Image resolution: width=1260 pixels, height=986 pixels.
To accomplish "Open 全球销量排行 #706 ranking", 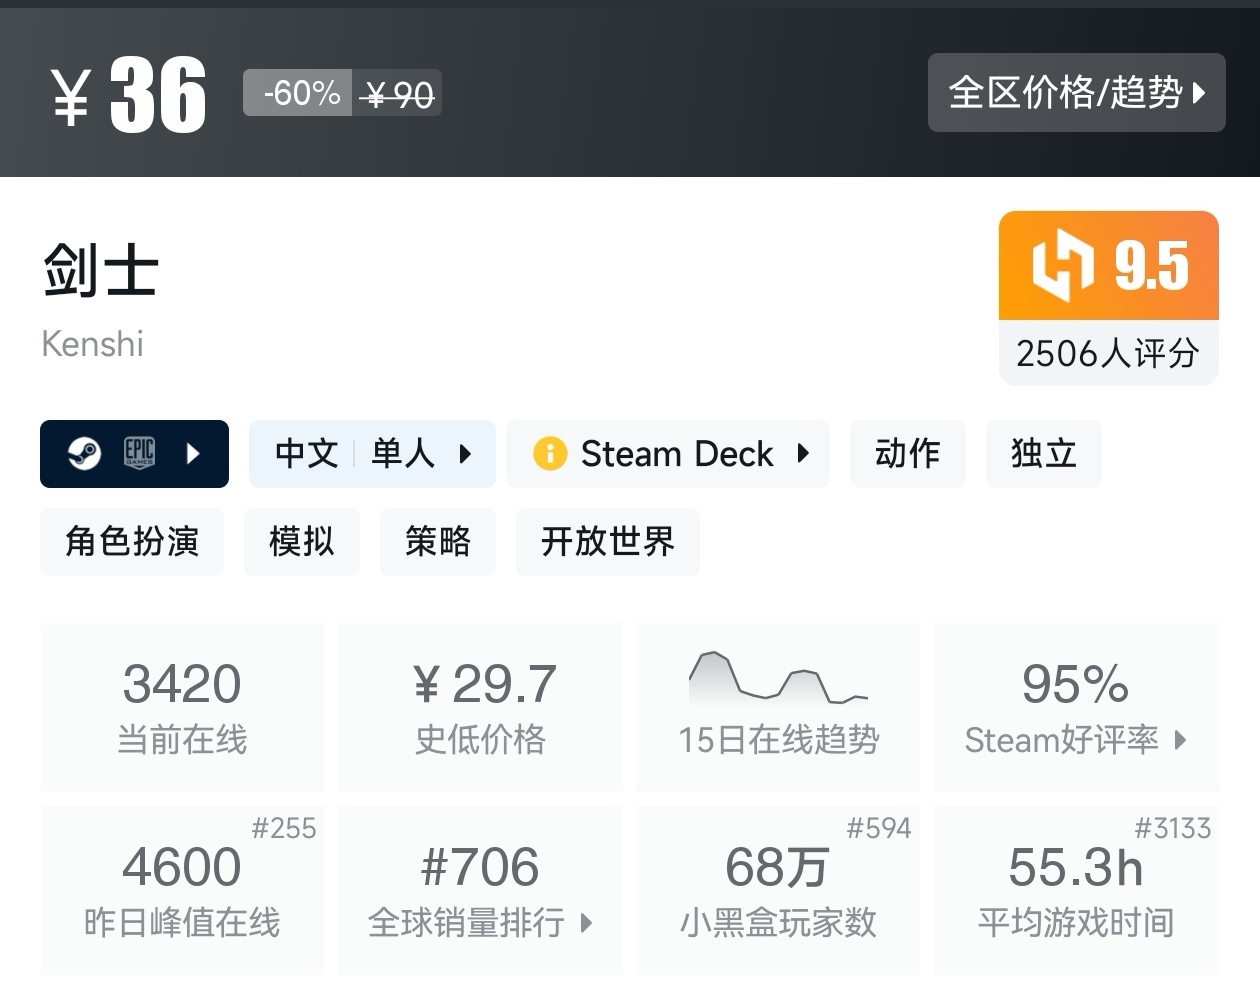I will click(480, 890).
